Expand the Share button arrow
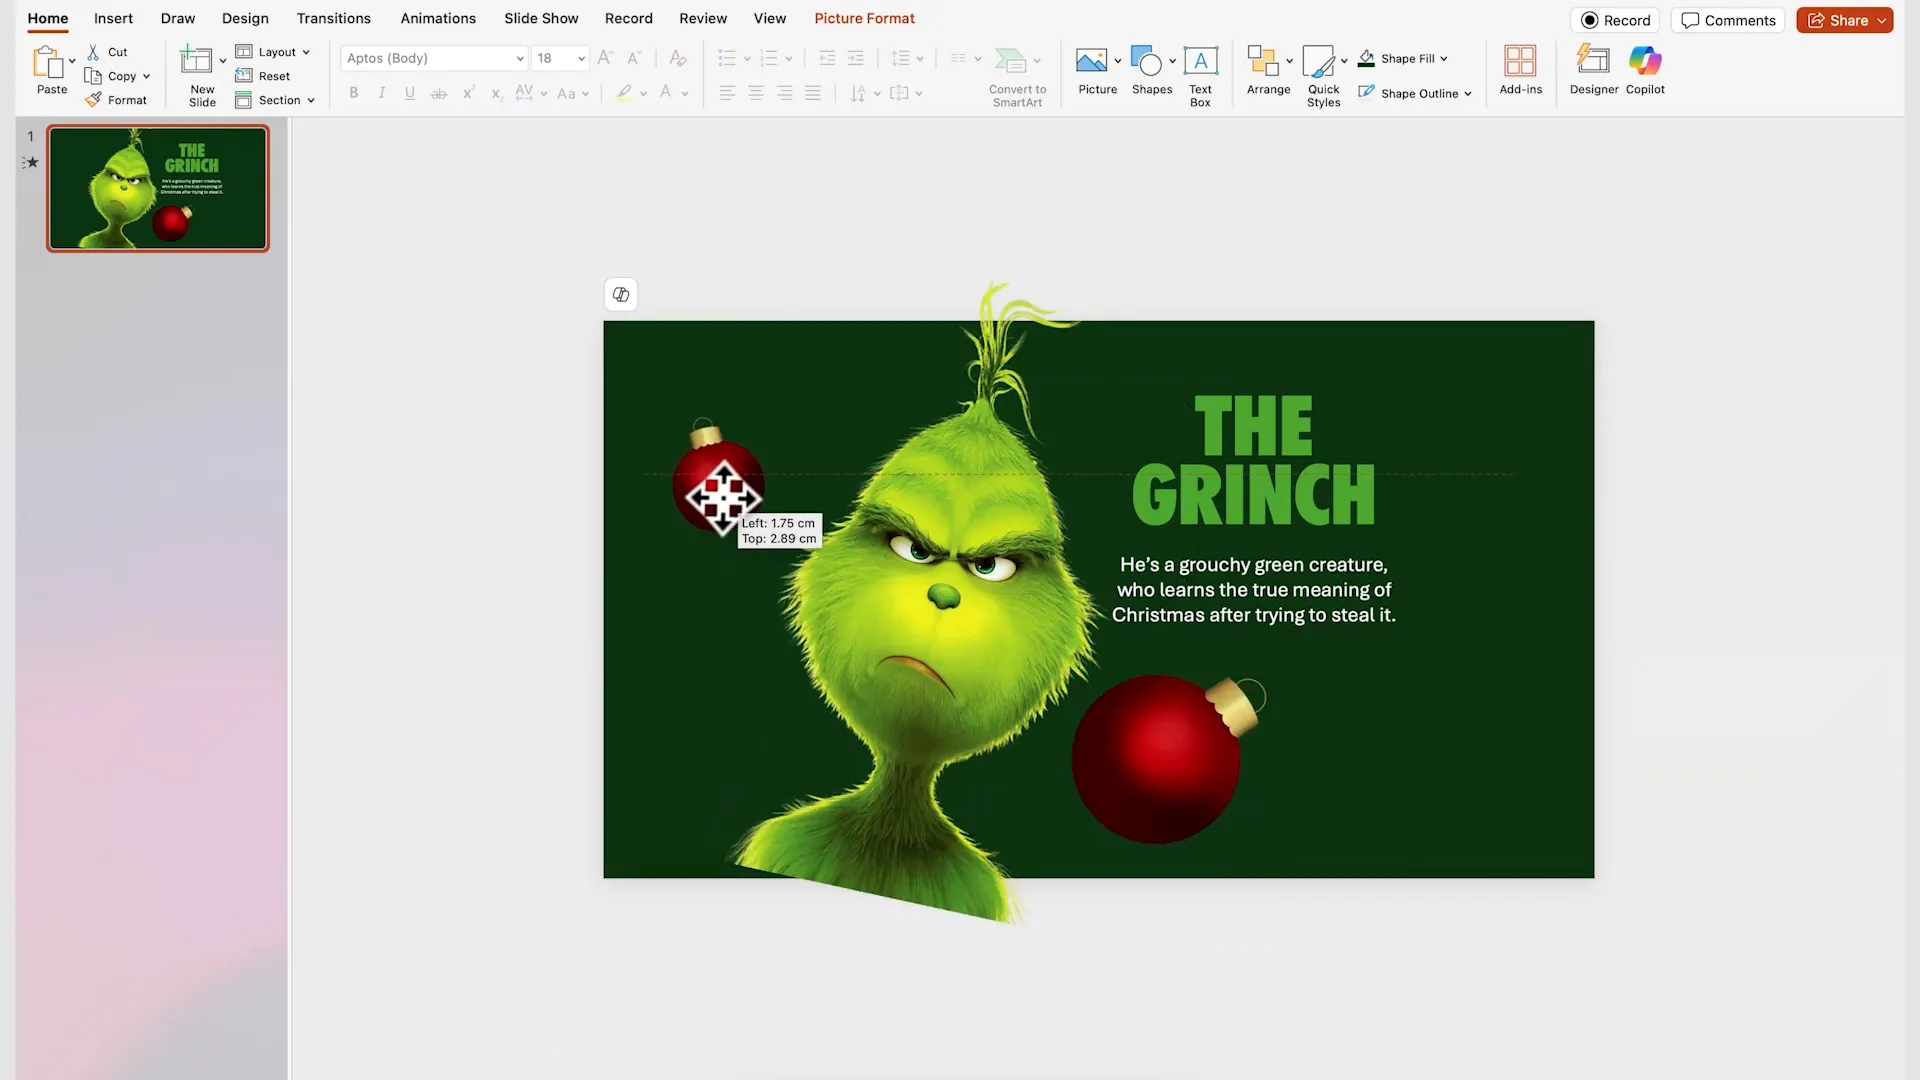Image resolution: width=1920 pixels, height=1080 pixels. [x=1881, y=20]
